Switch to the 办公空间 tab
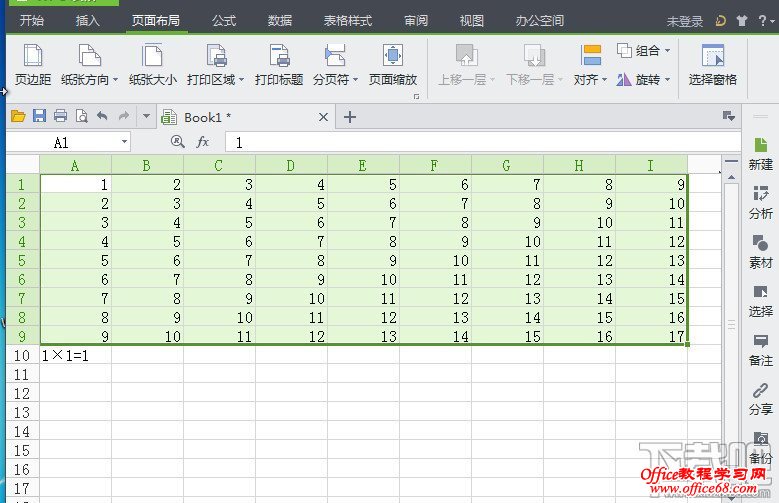Image resolution: width=779 pixels, height=503 pixels. tap(539, 21)
